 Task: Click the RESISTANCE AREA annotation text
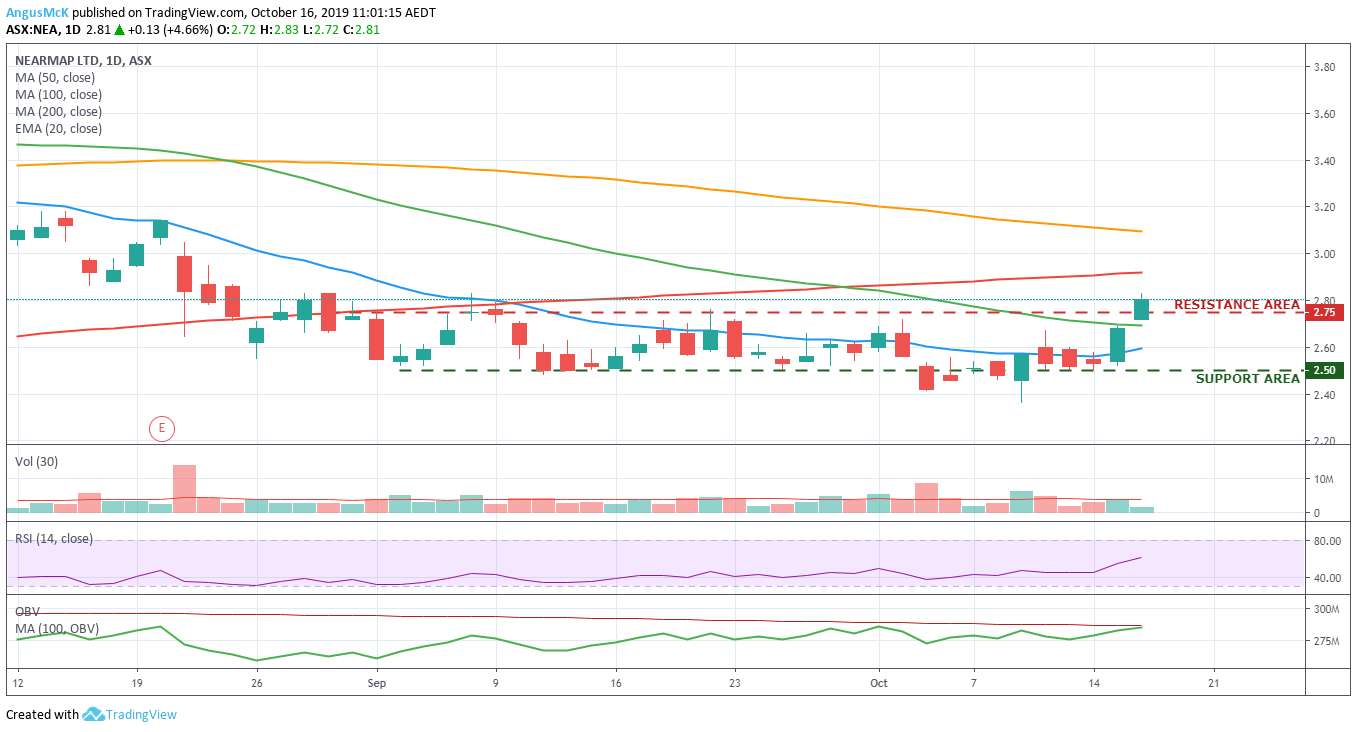[1237, 304]
